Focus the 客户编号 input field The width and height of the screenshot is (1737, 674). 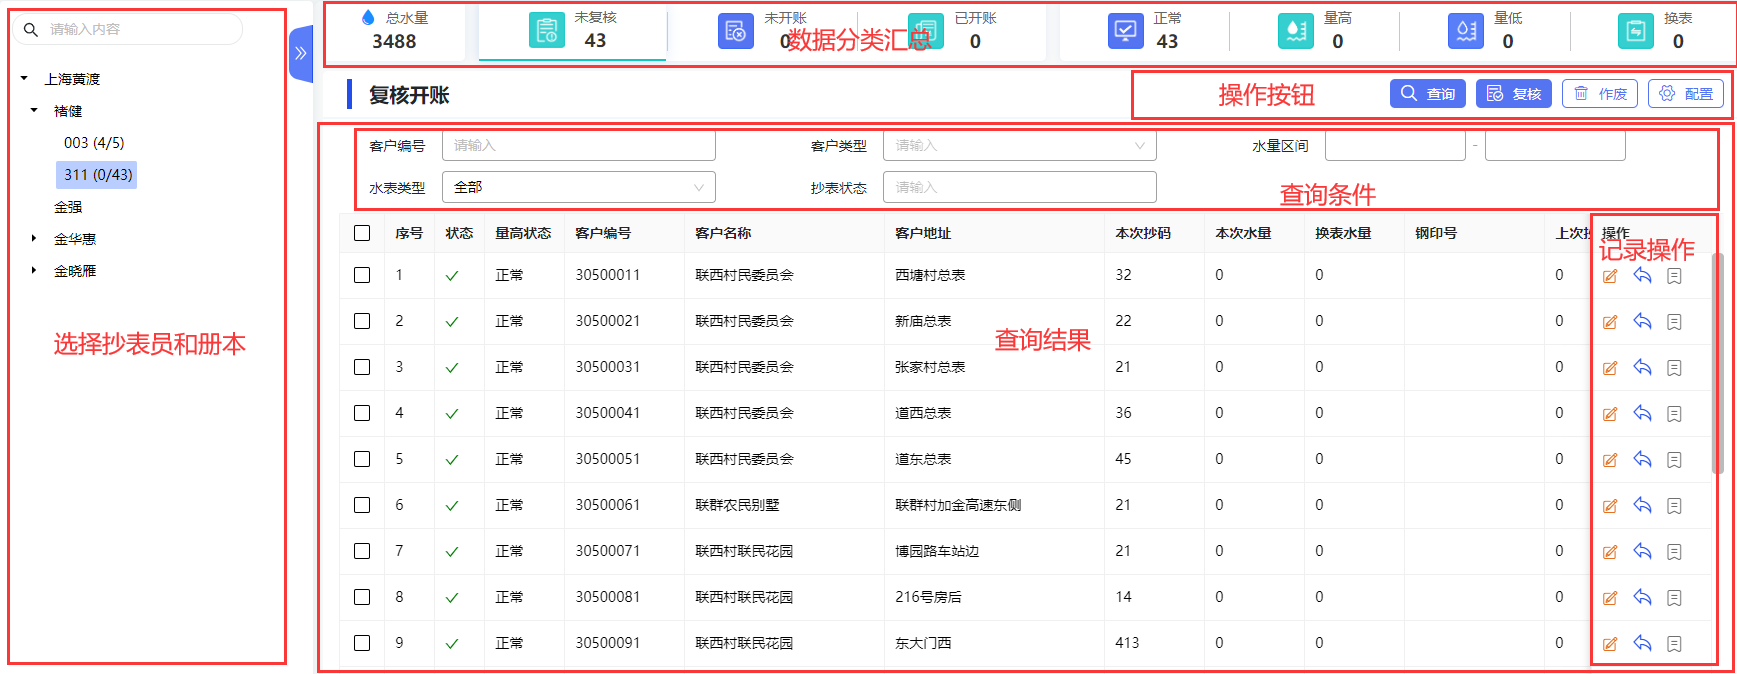click(x=579, y=146)
